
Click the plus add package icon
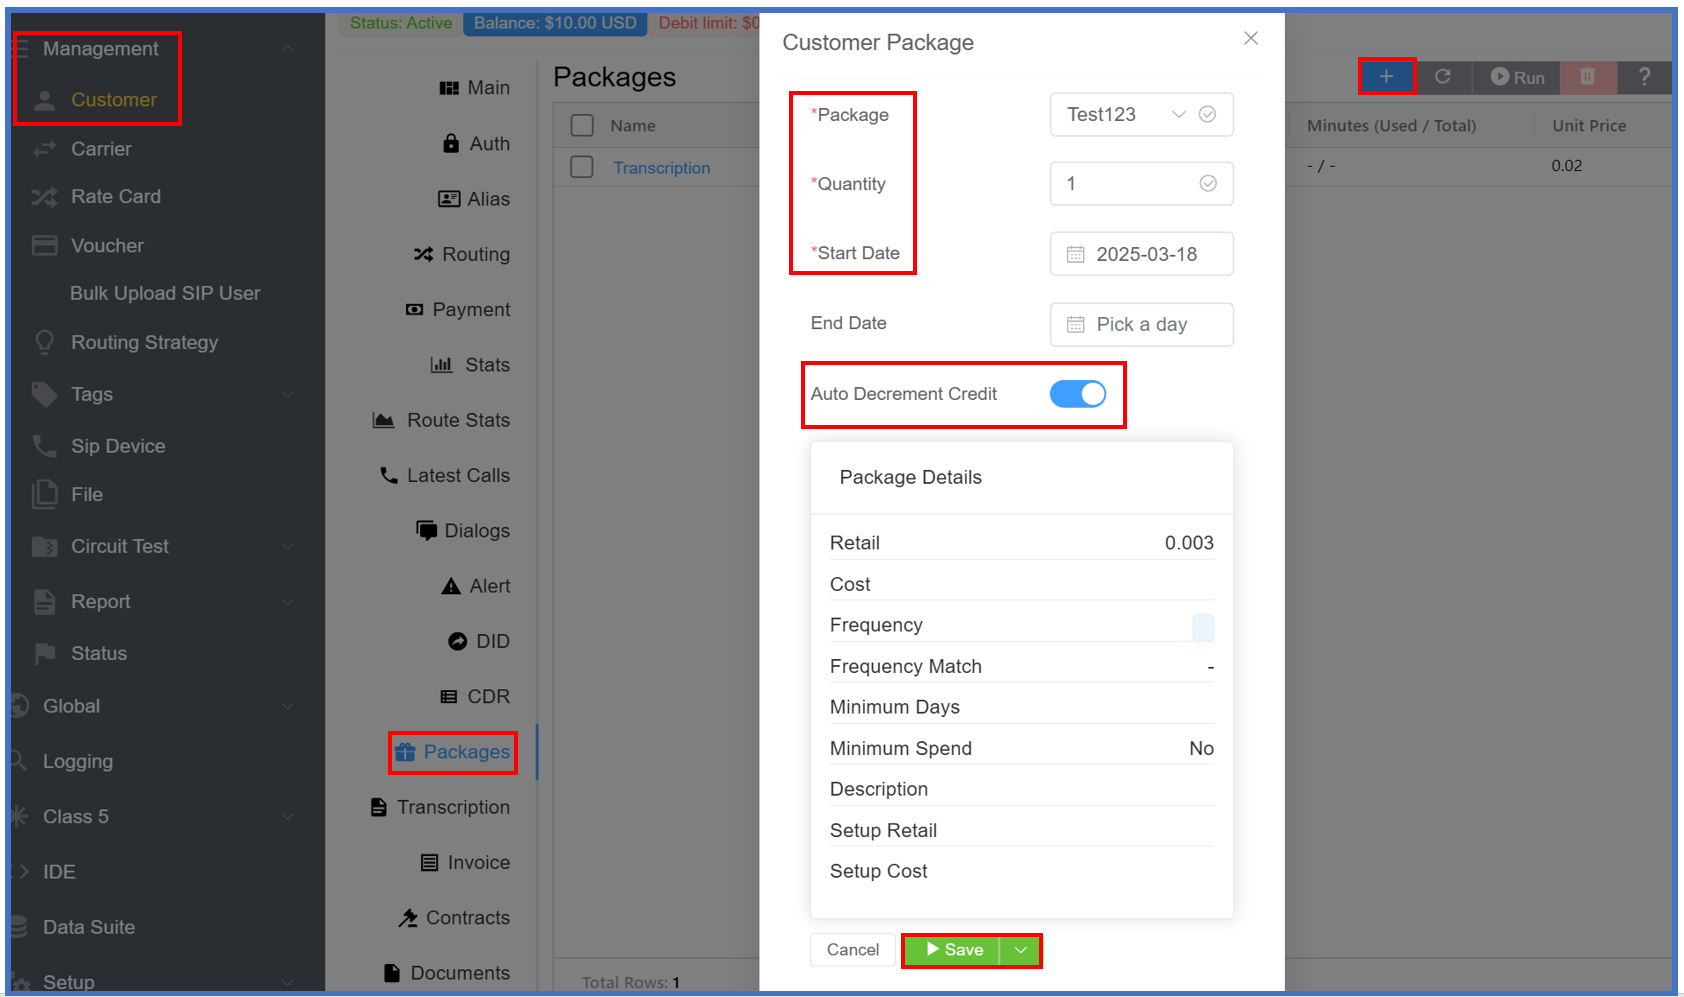[1386, 77]
